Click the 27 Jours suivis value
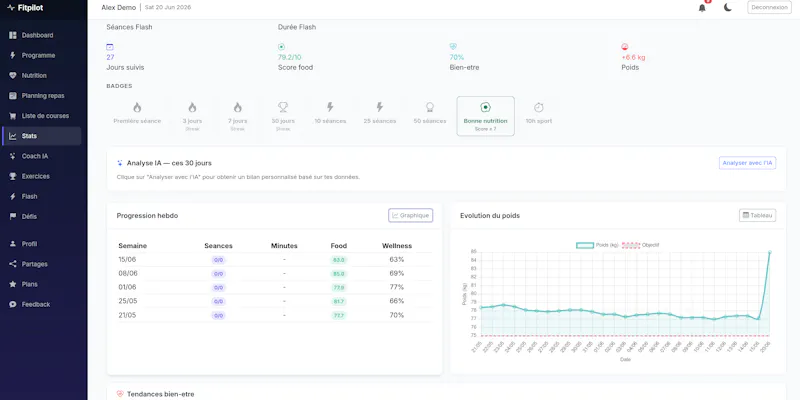800x400 pixels. (x=110, y=57)
